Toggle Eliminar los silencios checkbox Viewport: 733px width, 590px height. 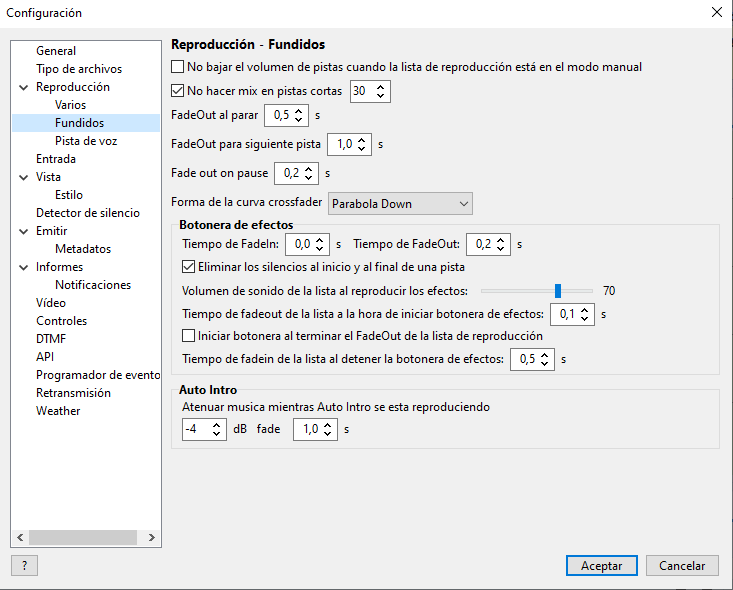(189, 267)
